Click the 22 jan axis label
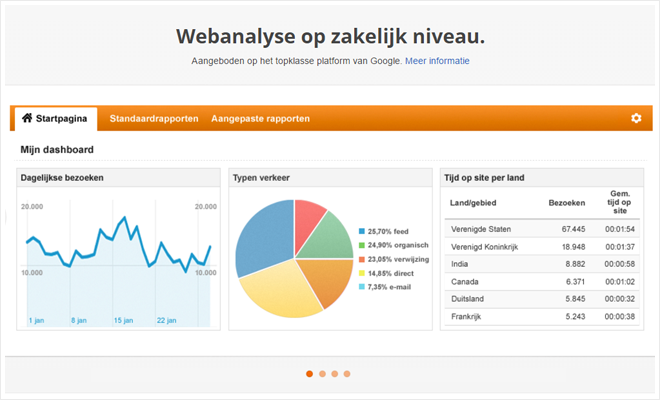This screenshot has width=660, height=400. coord(167,320)
